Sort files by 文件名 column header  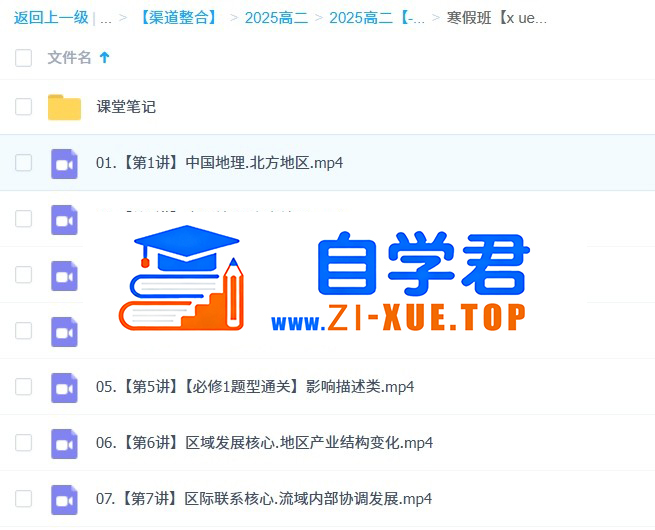pyautogui.click(x=69, y=58)
